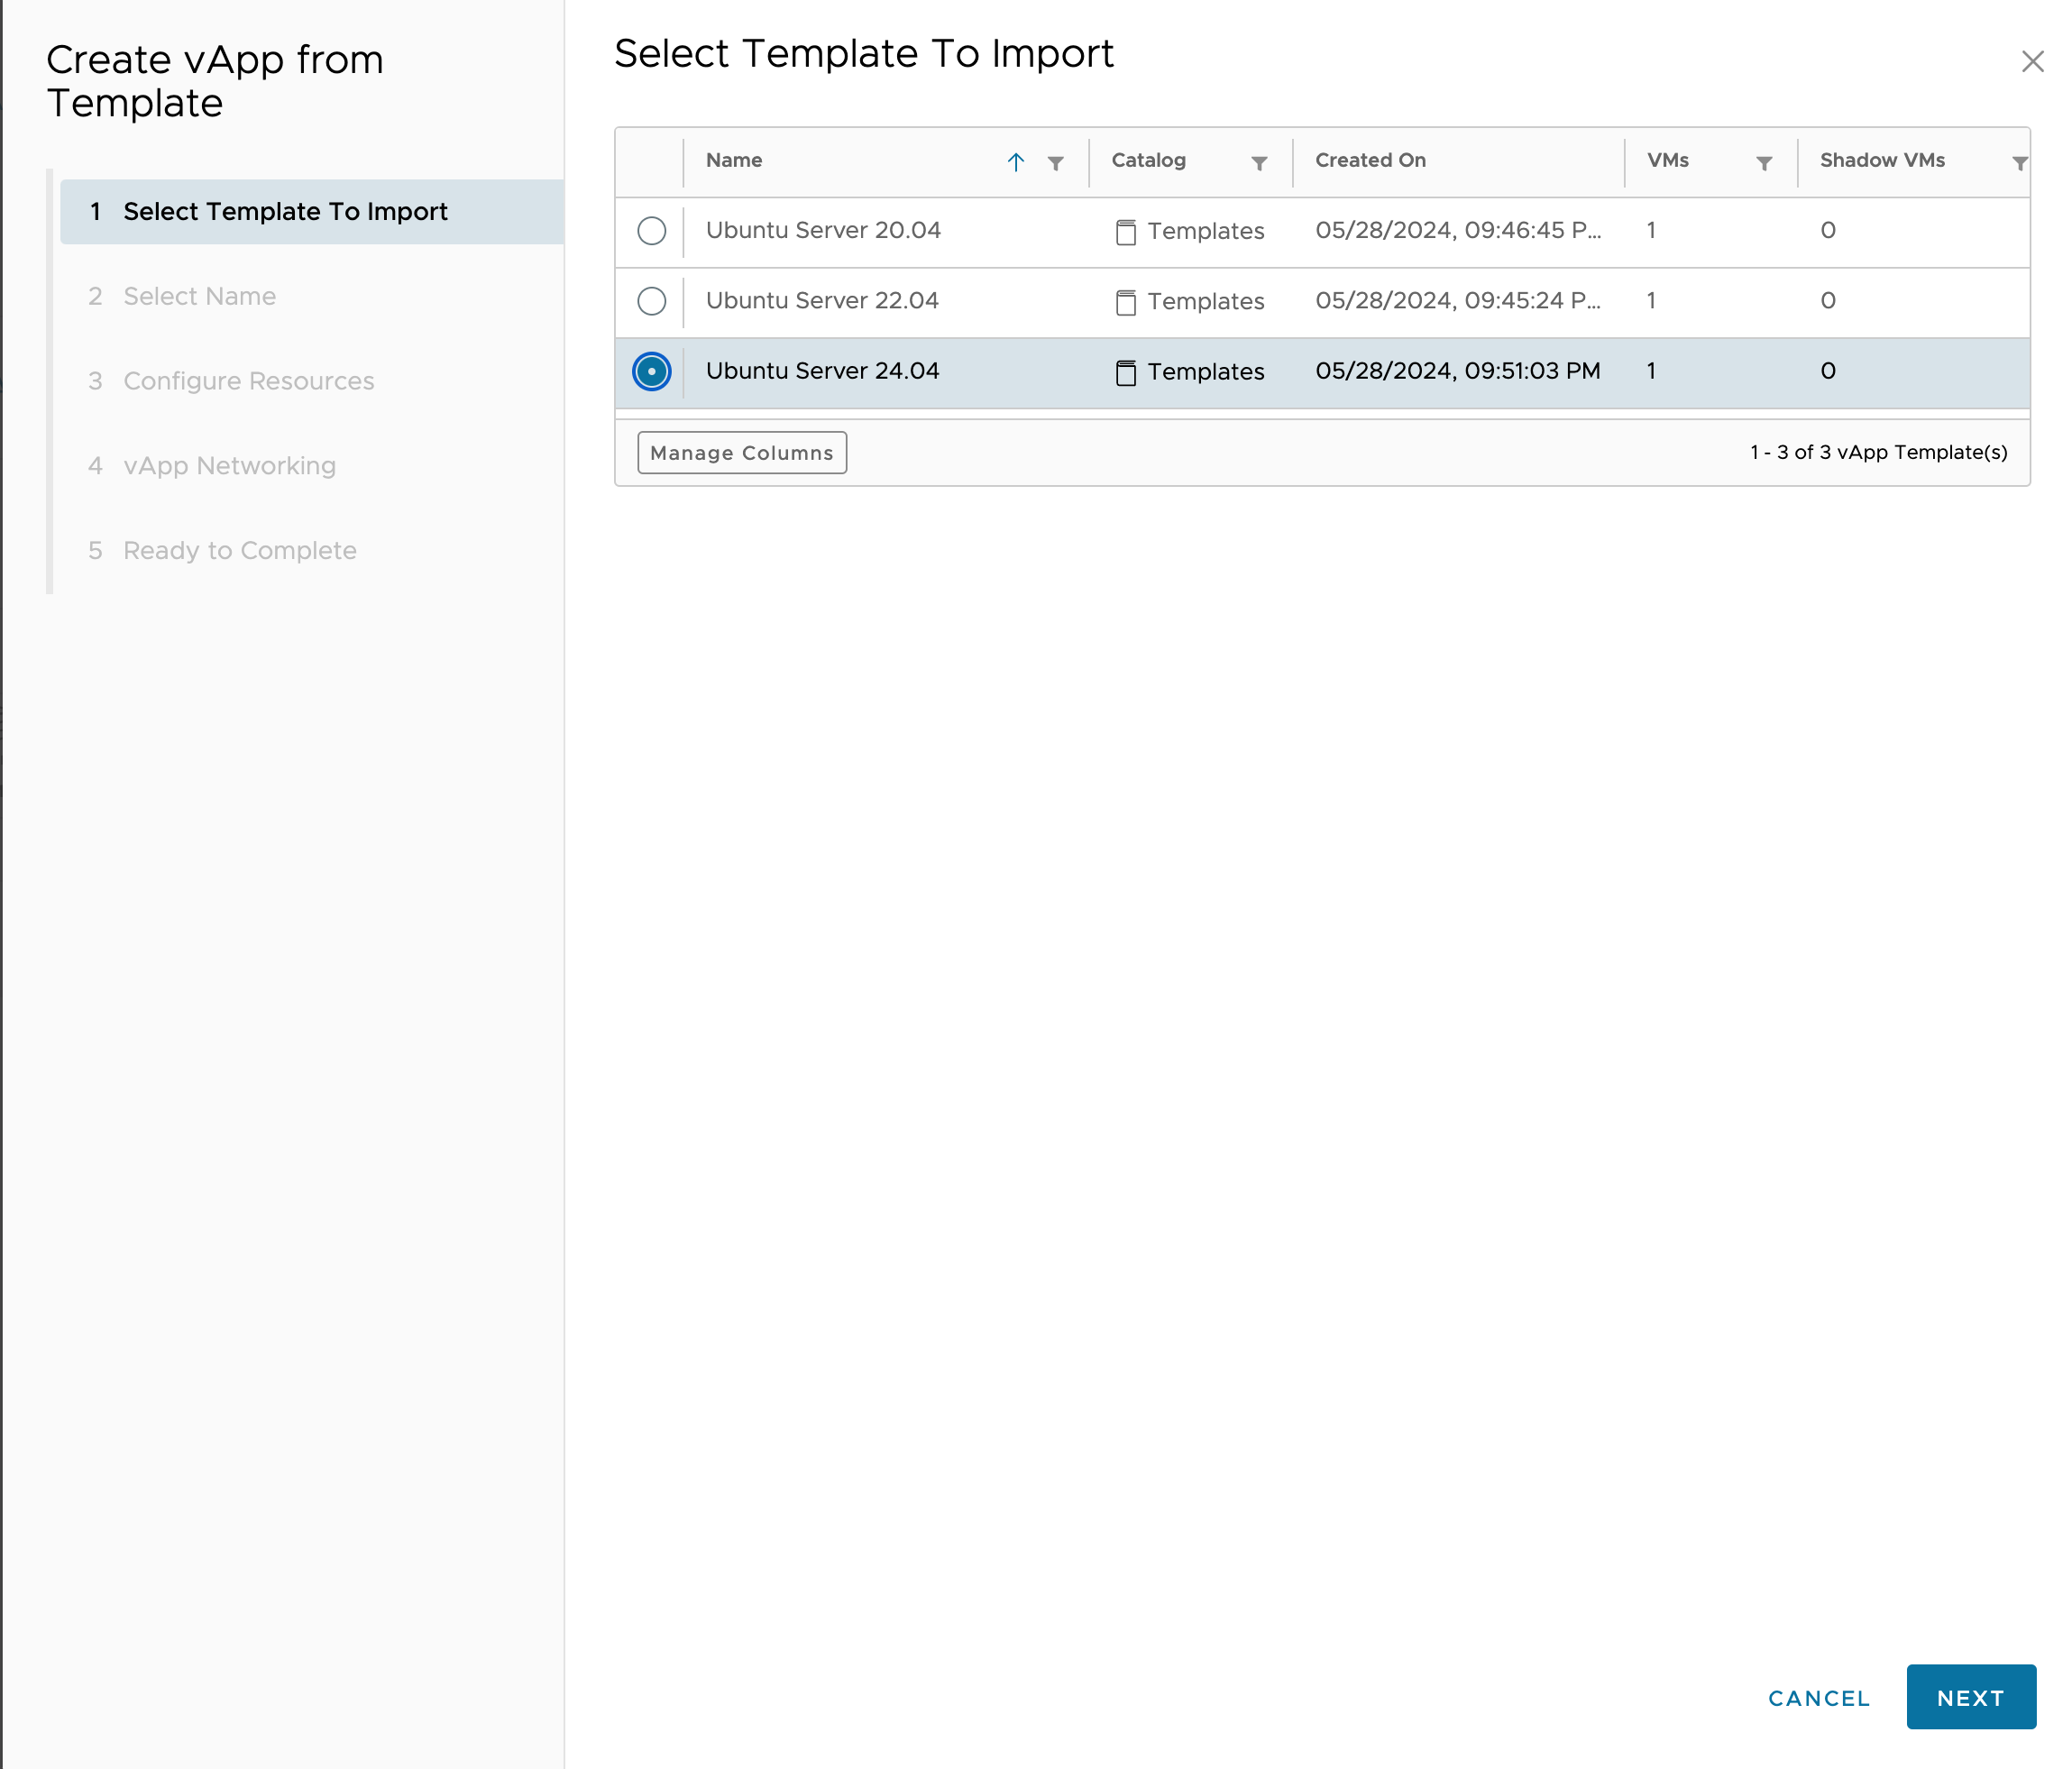Click the Templates catalog icon for Ubuntu 20.04
Viewport: 2072px width, 1769px height.
[x=1123, y=230]
